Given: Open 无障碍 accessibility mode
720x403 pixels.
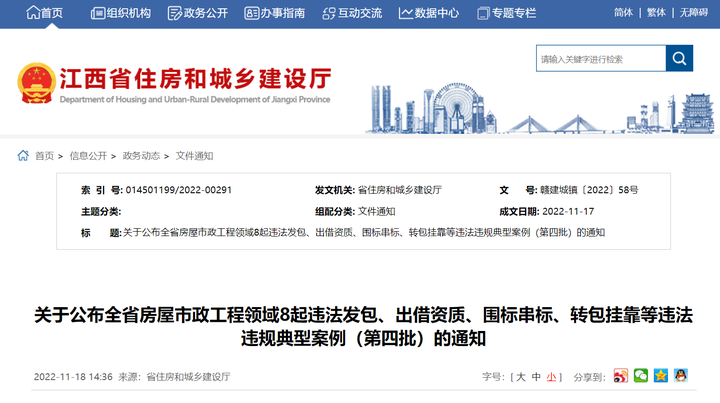Looking at the screenshot, I should (694, 13).
